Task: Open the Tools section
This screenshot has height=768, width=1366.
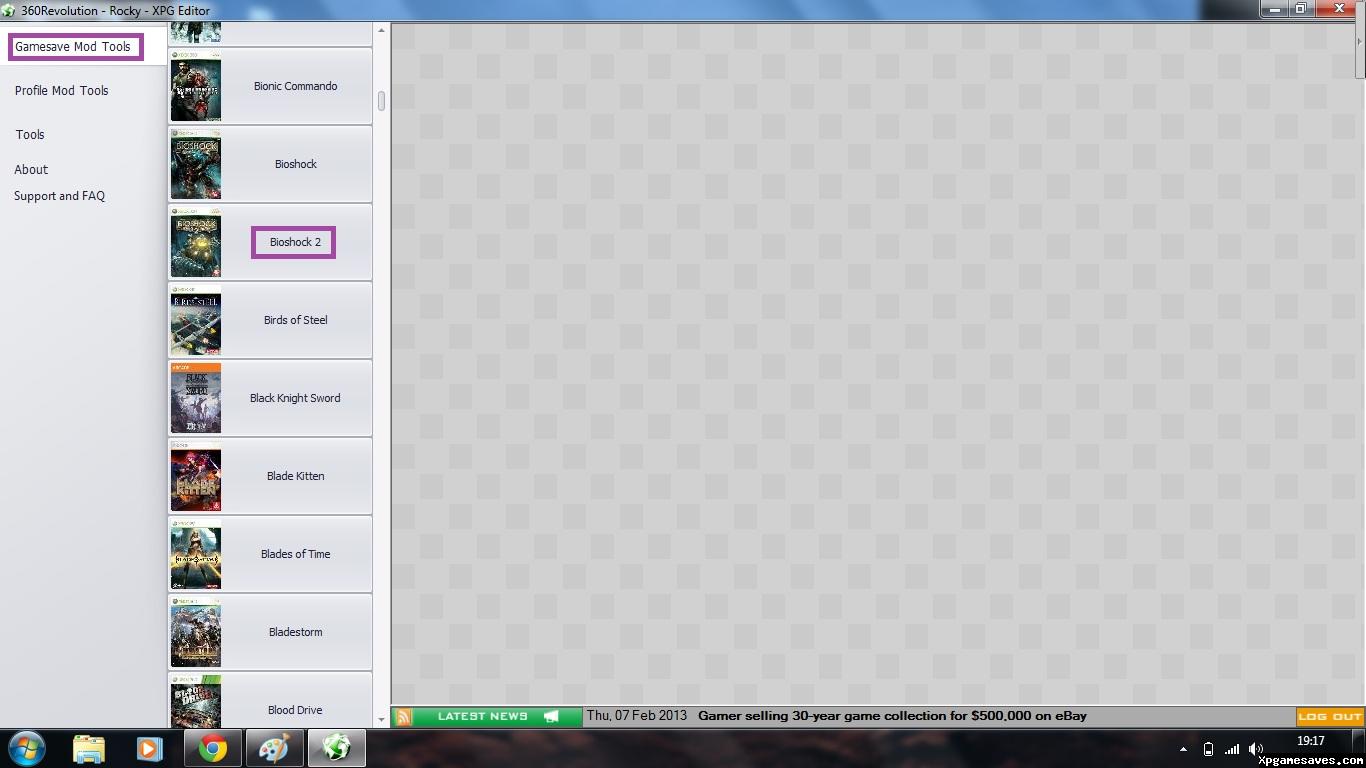Action: tap(30, 135)
